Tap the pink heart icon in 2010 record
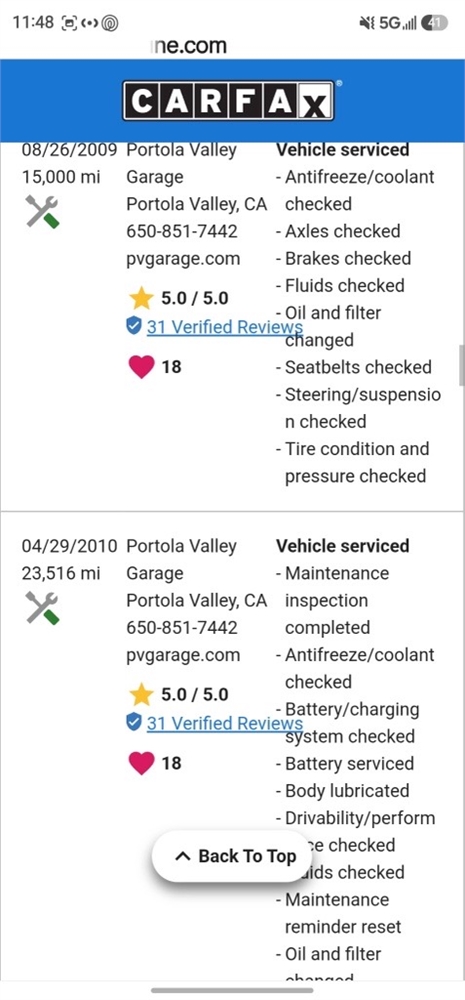Viewport: 465px width, 1000px height. coord(142,763)
